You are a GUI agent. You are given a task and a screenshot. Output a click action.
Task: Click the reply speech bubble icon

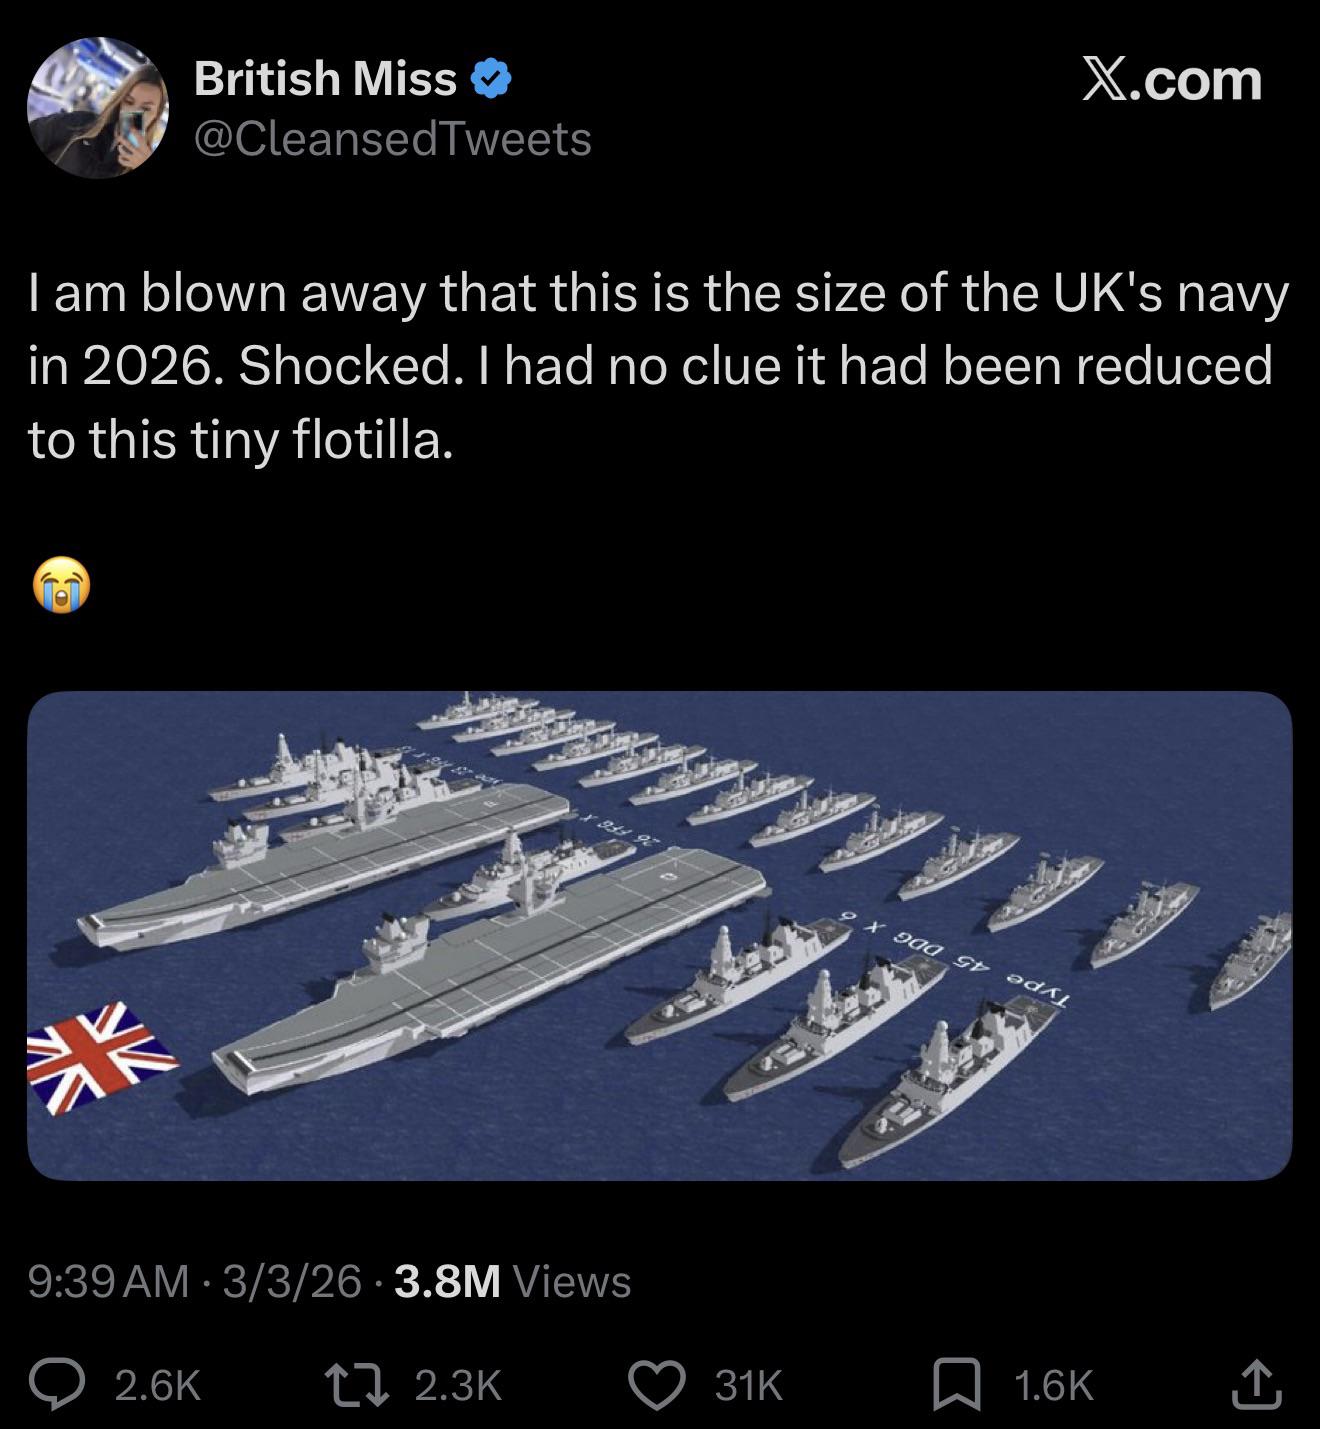pos(58,1385)
